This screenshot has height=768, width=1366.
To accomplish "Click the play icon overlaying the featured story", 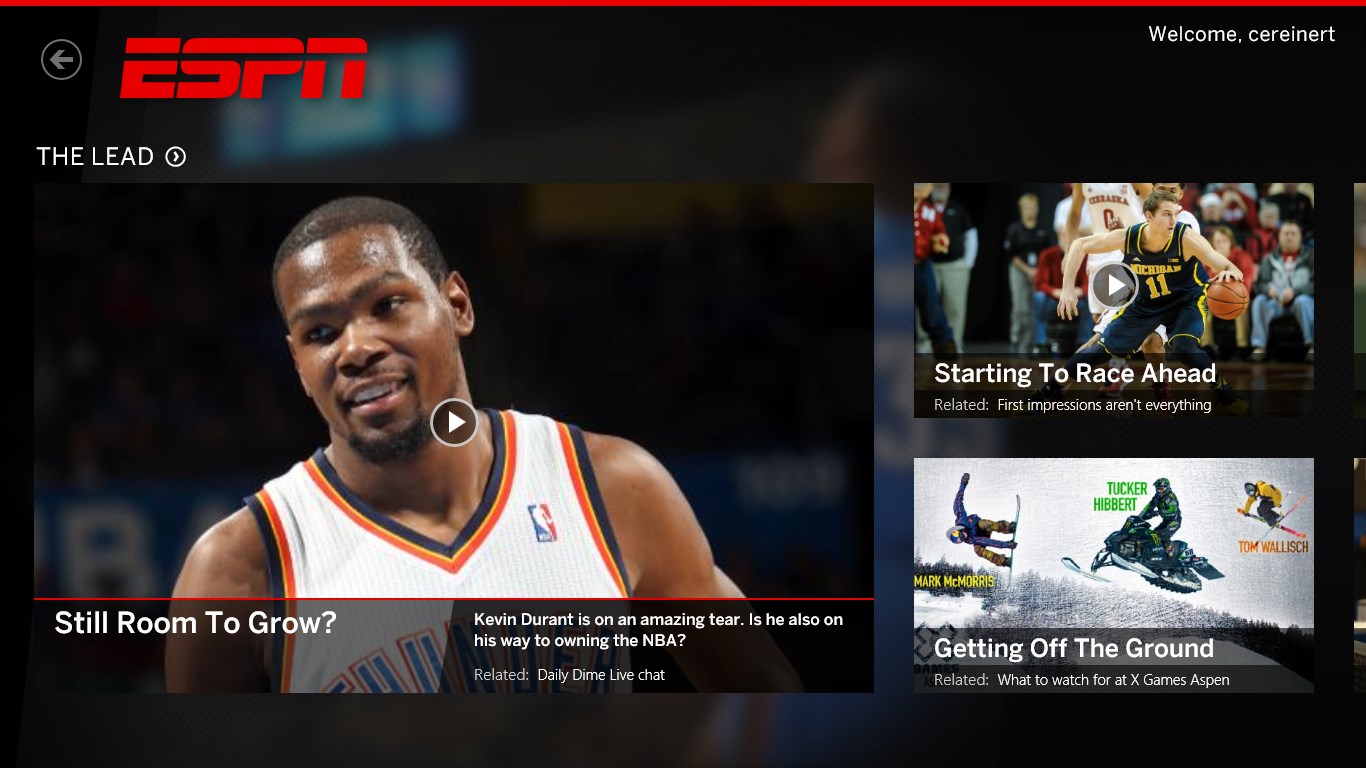I will point(454,422).
